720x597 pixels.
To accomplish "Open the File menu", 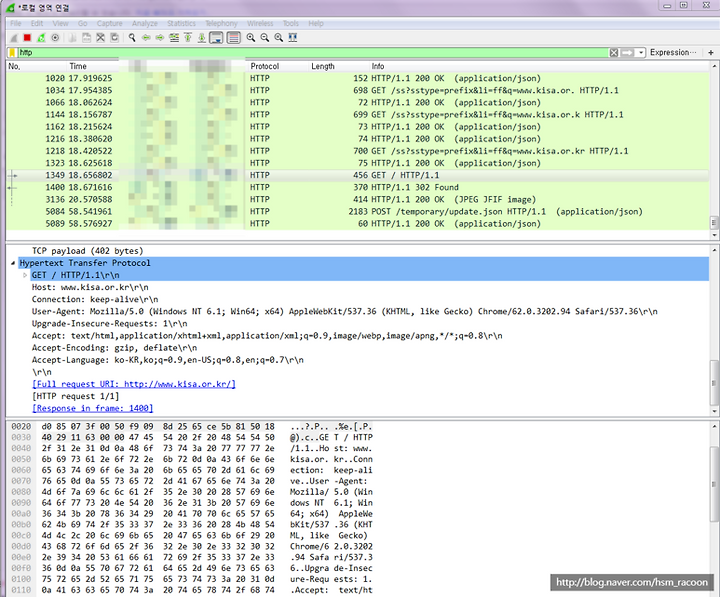I will click(16, 23).
